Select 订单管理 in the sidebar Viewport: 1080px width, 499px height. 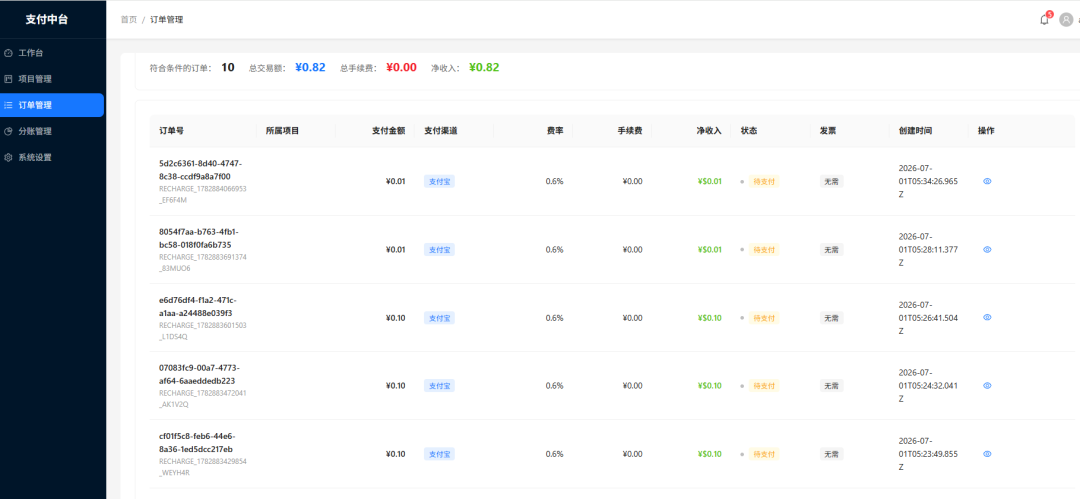(52, 105)
